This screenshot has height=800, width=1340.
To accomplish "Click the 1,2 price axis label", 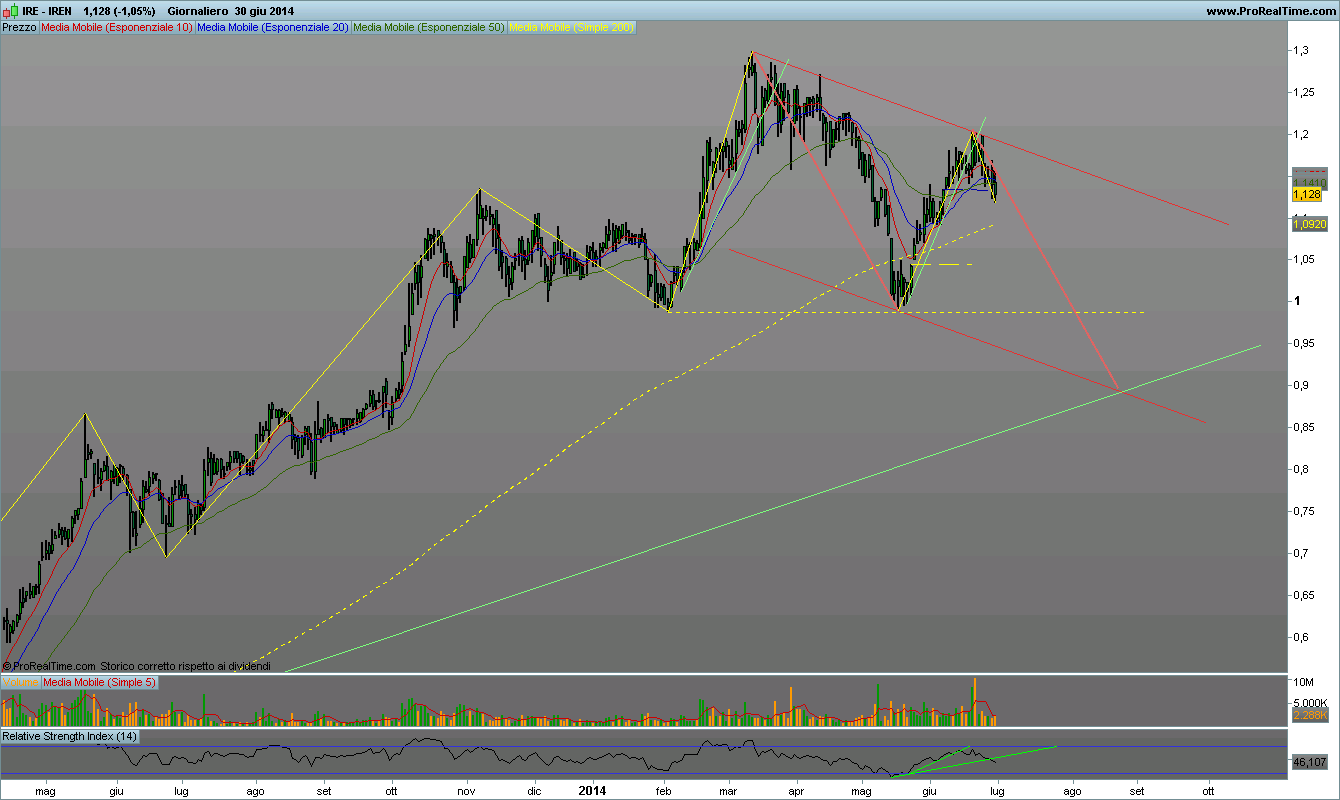I will (1300, 134).
